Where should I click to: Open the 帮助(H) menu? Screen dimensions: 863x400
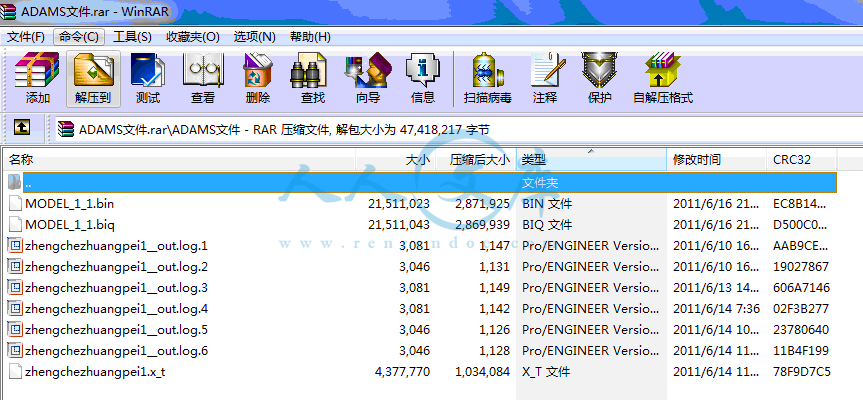[310, 37]
